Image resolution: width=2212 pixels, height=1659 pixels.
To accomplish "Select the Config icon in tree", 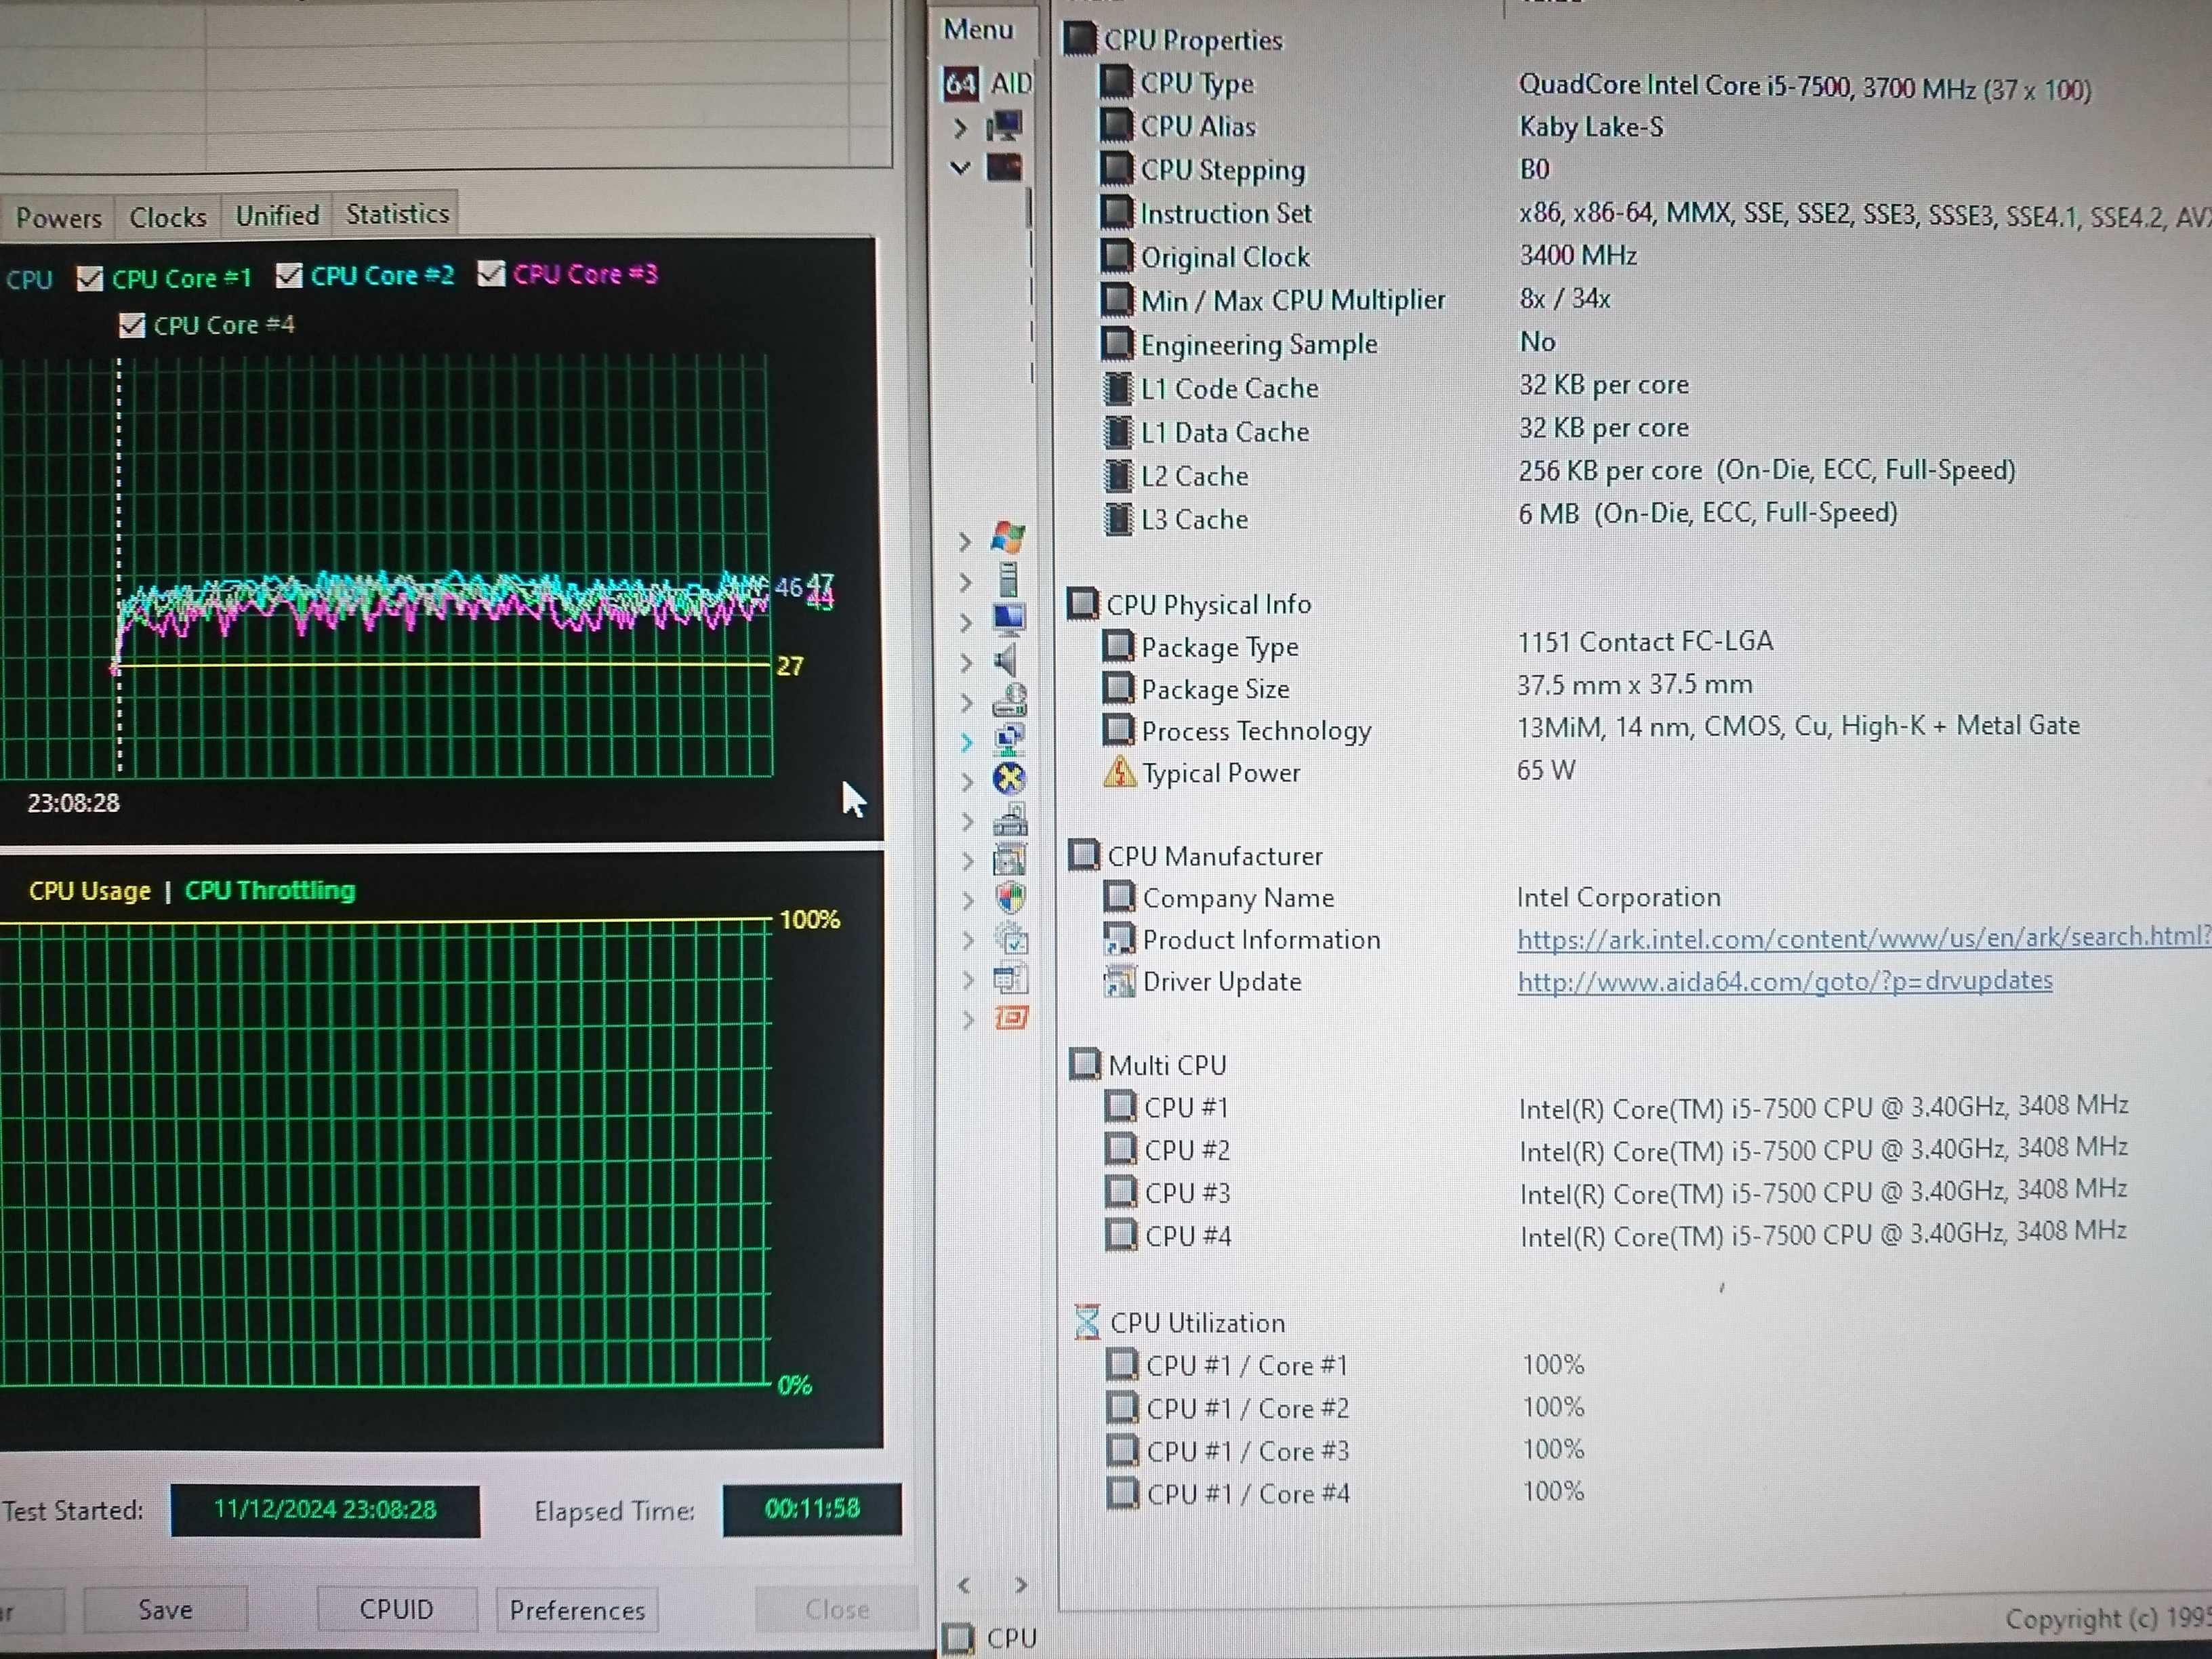I will coord(1011,939).
